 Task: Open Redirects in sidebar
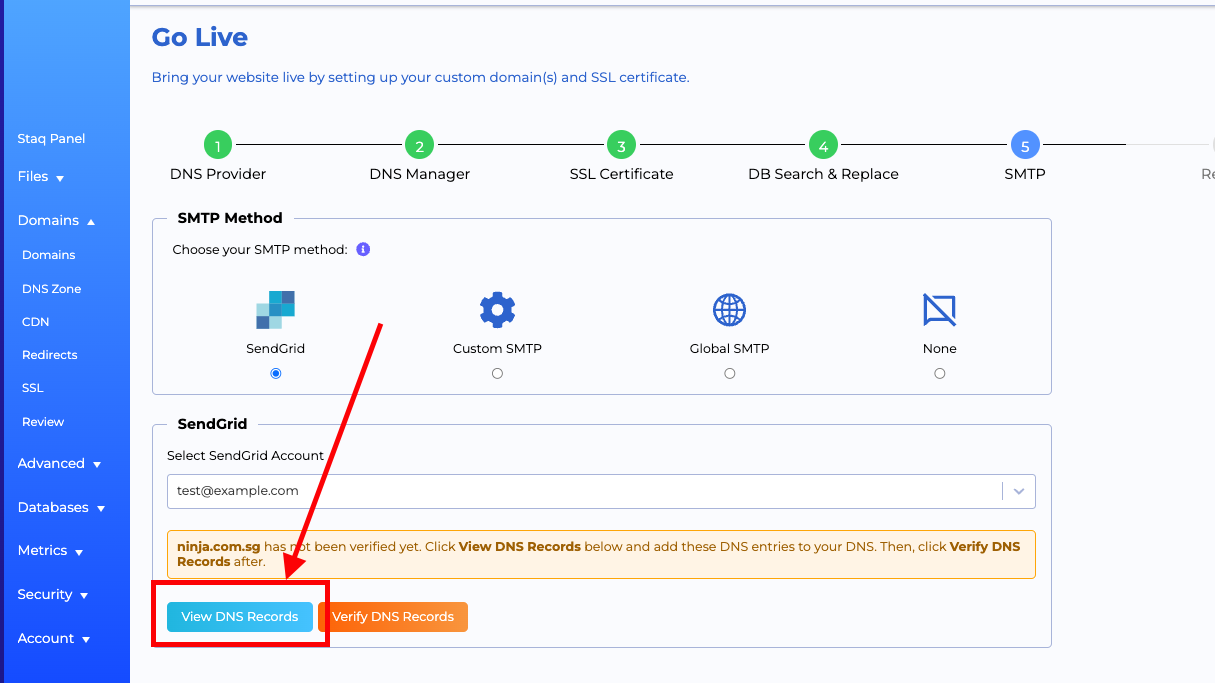point(50,355)
